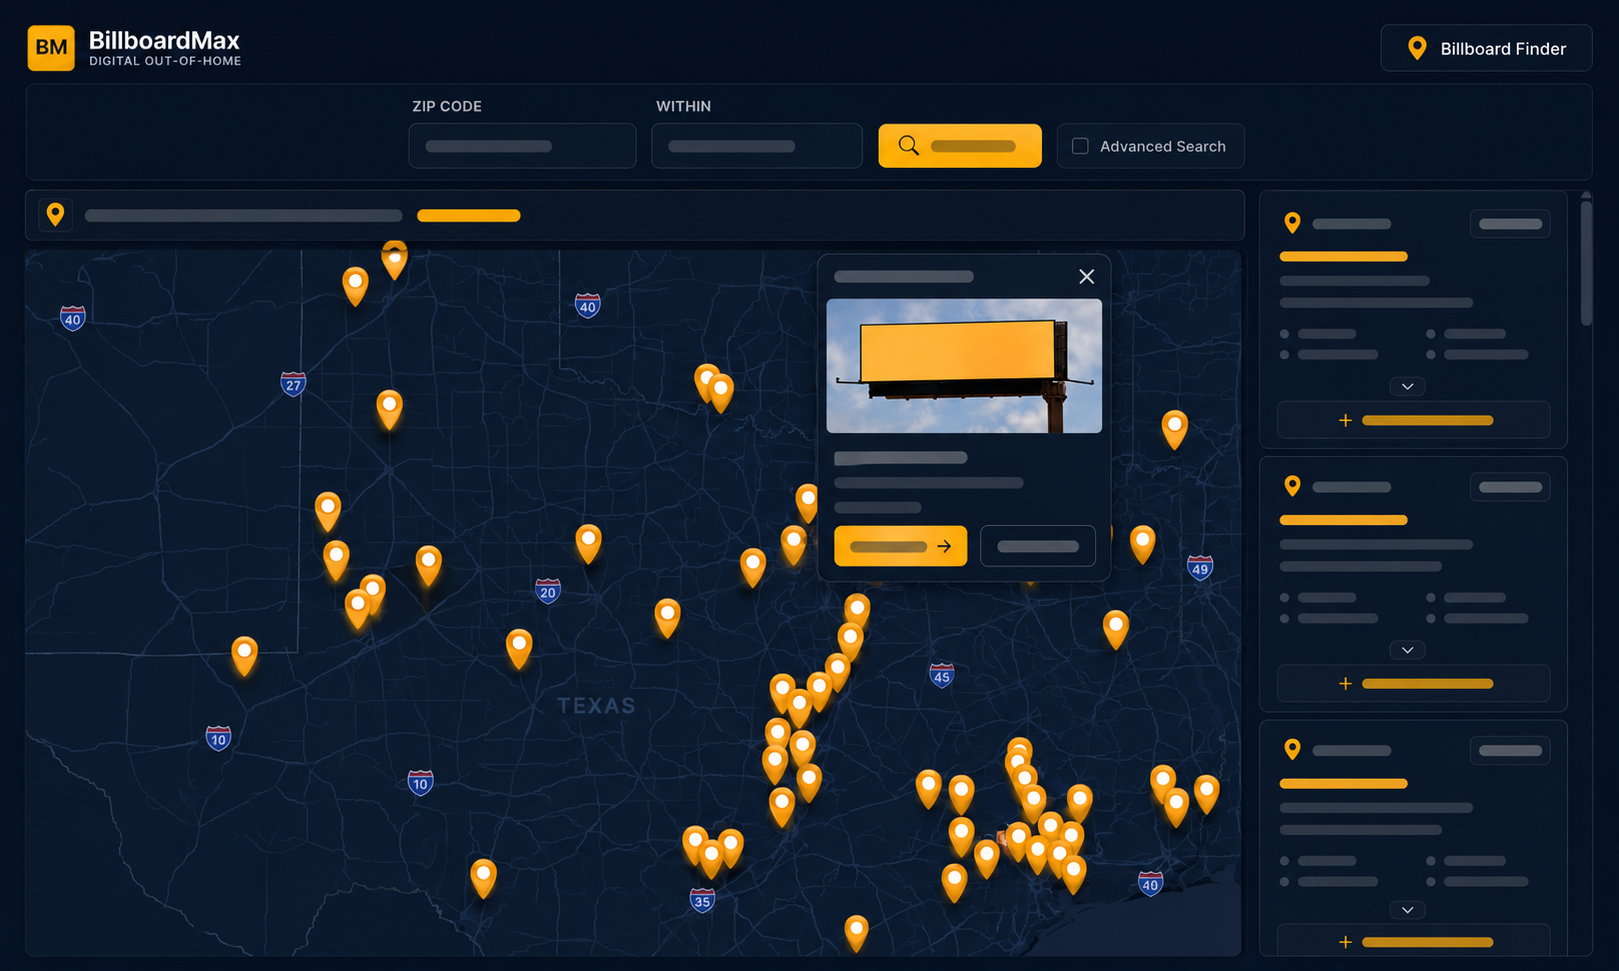Viewport: 1619px width, 971px height.
Task: Click the listings panel scrollbar
Action: (x=1586, y=262)
